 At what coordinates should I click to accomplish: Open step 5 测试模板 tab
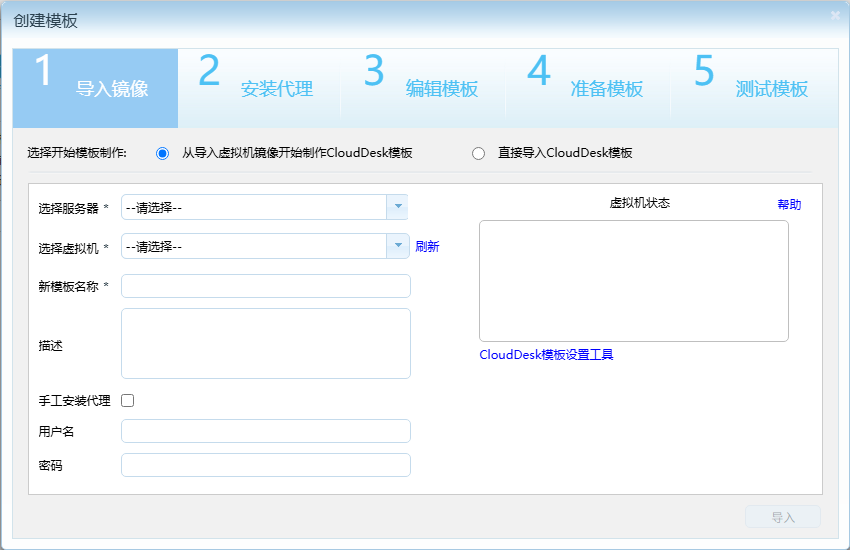[755, 88]
